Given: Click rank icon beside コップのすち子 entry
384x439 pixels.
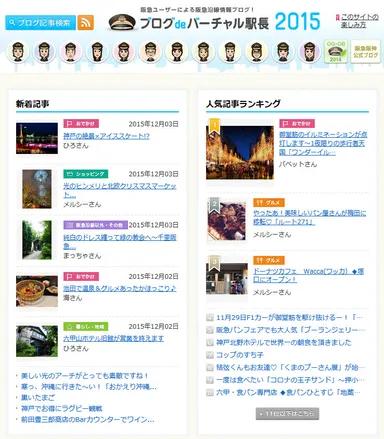Looking at the screenshot, I should coord(210,355).
